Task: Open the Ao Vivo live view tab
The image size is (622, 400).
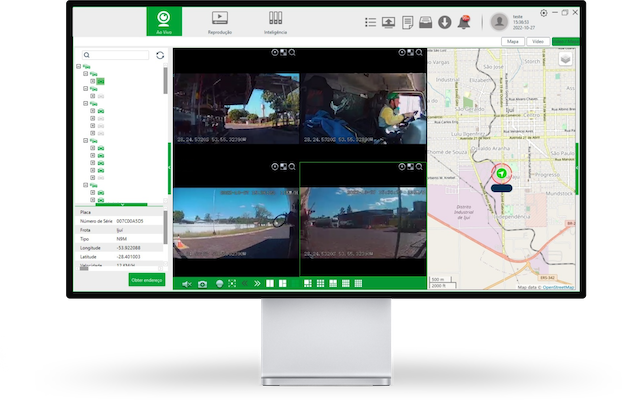Action: coord(164,21)
